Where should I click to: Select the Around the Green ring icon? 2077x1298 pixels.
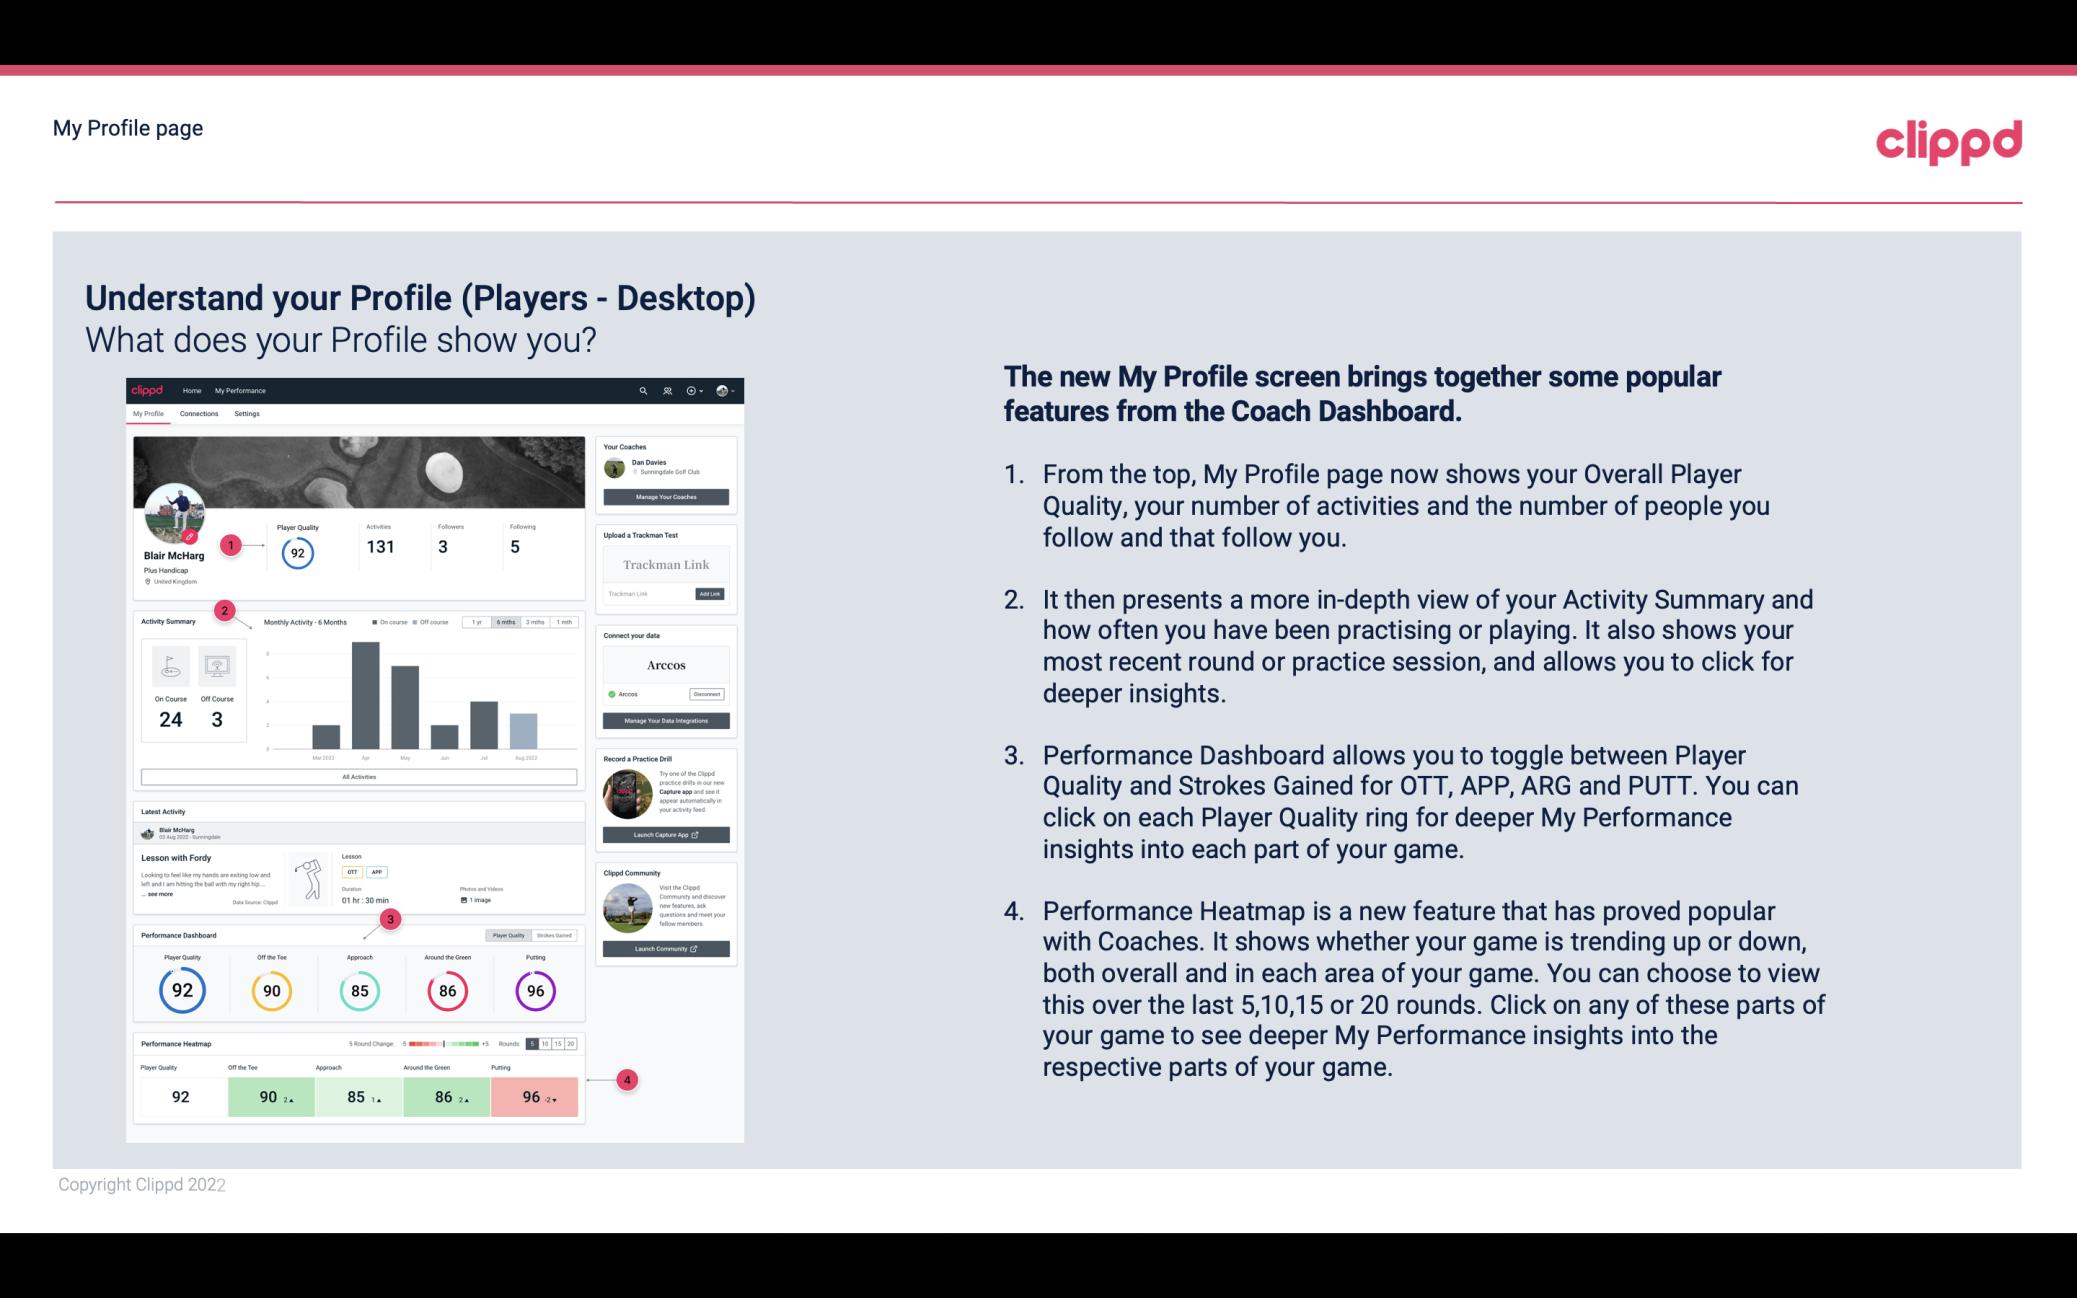point(447,988)
